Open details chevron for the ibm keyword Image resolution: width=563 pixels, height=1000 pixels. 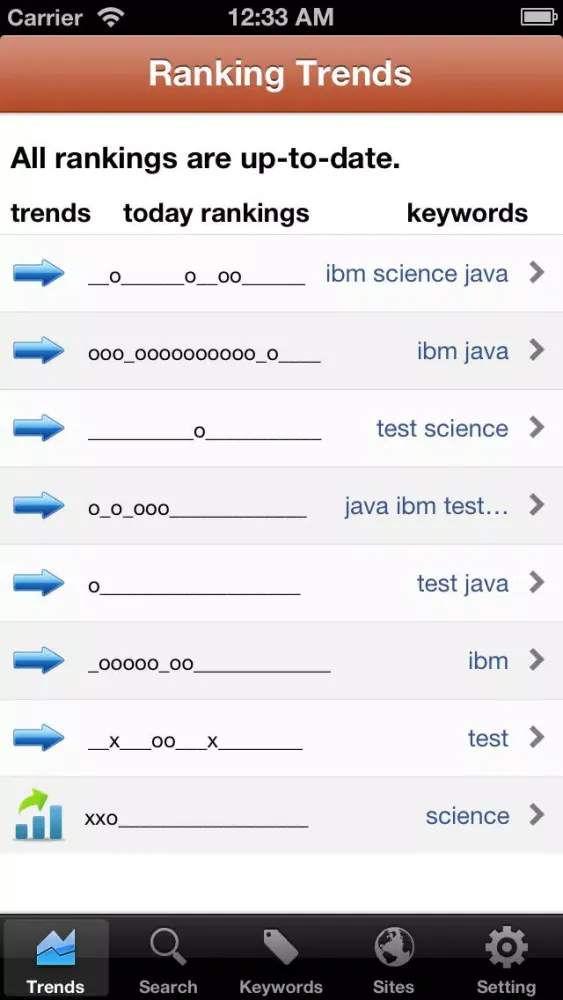pos(537,659)
